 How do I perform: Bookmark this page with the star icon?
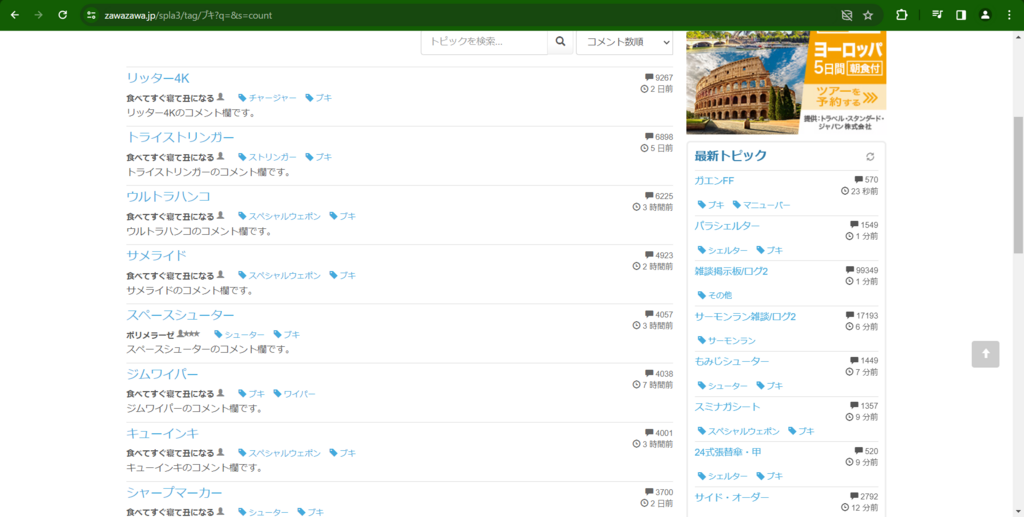[868, 15]
